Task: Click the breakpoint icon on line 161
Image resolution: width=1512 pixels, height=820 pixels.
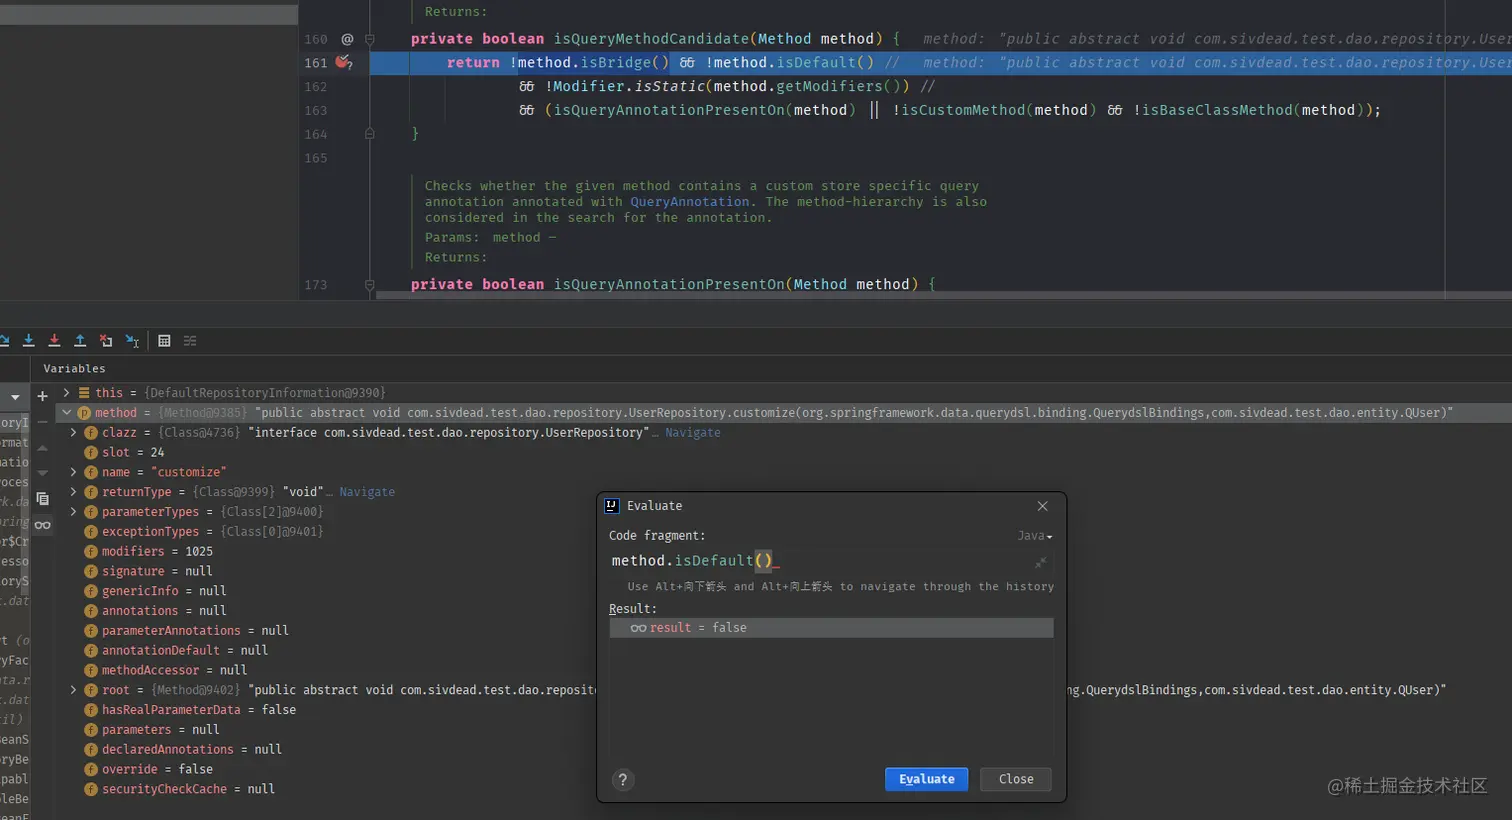Action: click(343, 62)
